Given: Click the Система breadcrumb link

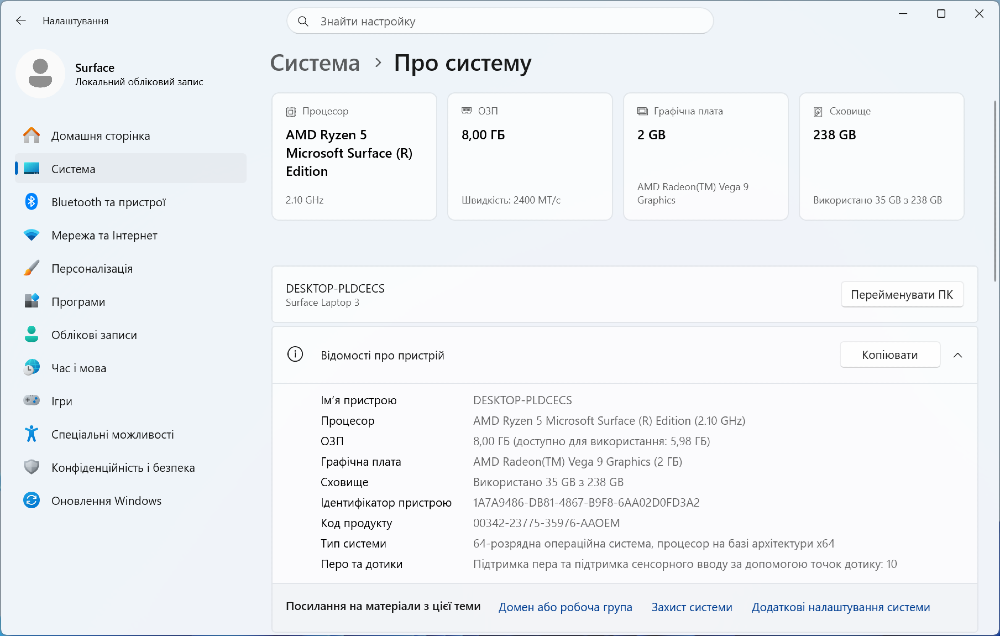Looking at the screenshot, I should (x=315, y=63).
